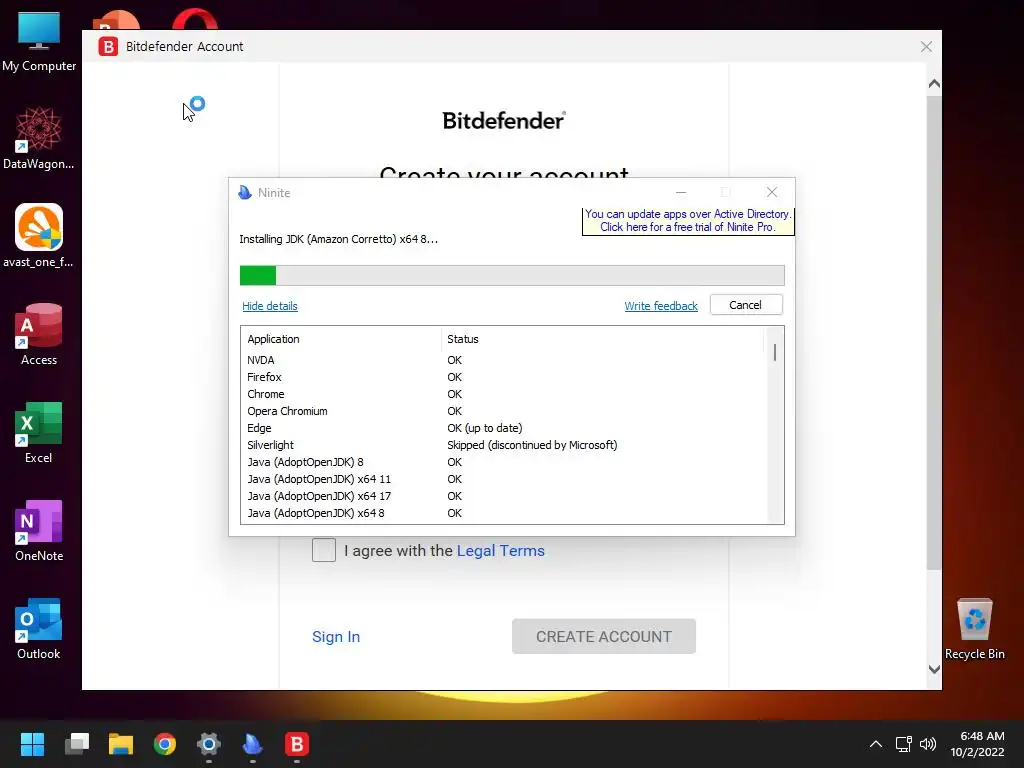
Task: Select the Silverlight row
Action: pos(502,445)
